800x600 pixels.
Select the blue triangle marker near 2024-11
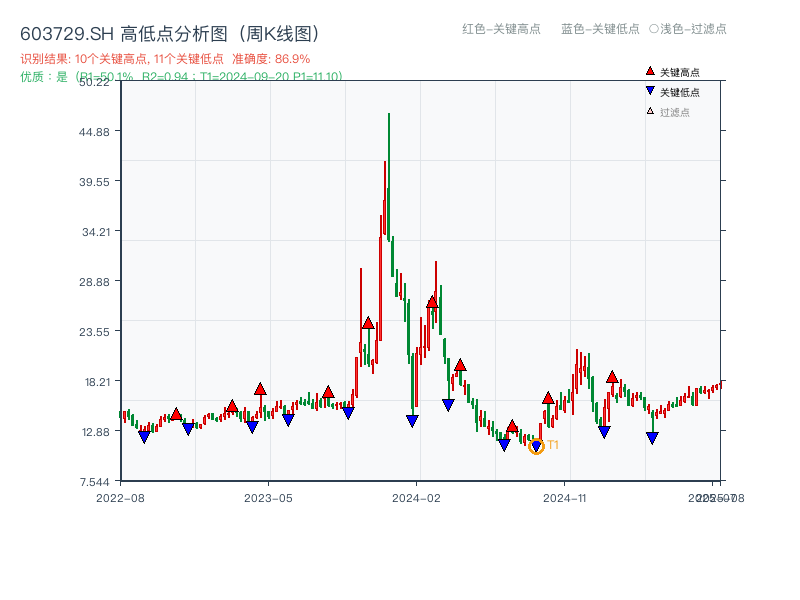603,431
